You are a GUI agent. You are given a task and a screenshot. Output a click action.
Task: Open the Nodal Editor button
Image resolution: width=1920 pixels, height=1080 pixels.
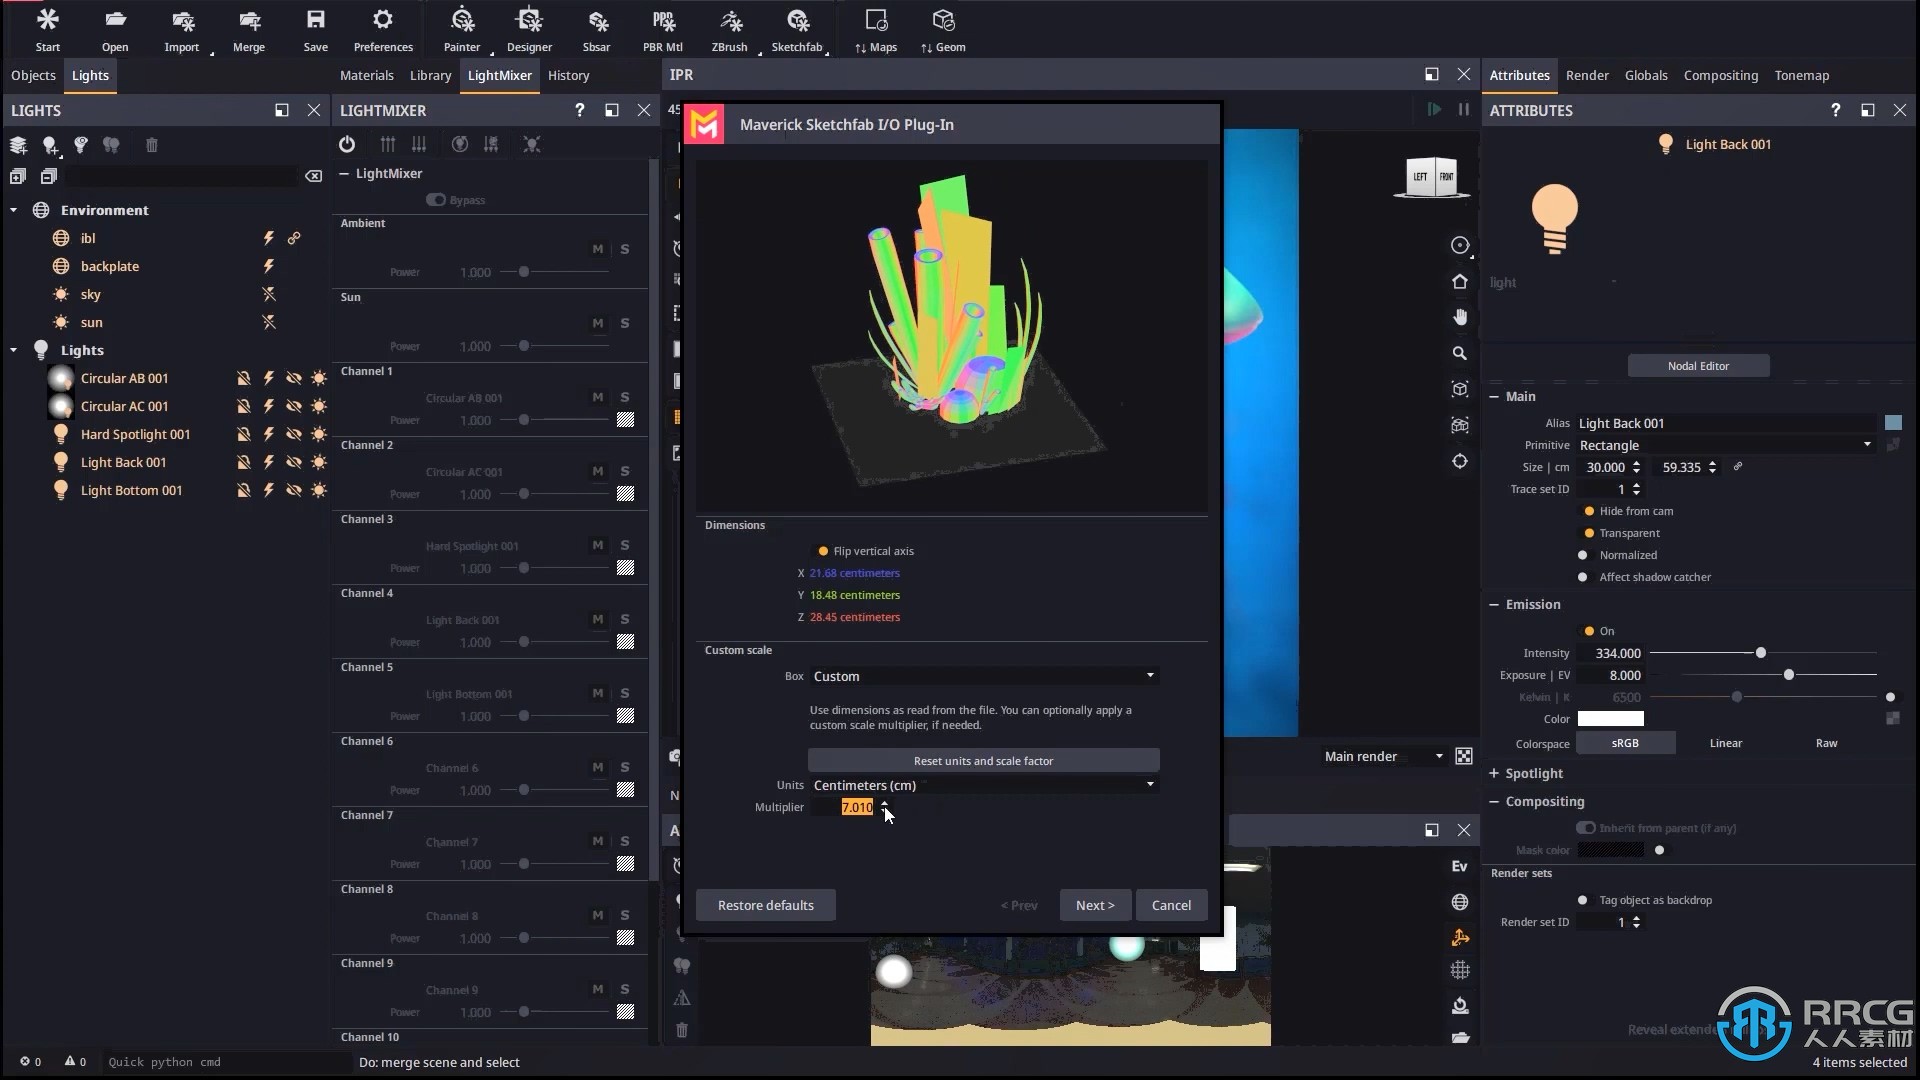click(1698, 366)
